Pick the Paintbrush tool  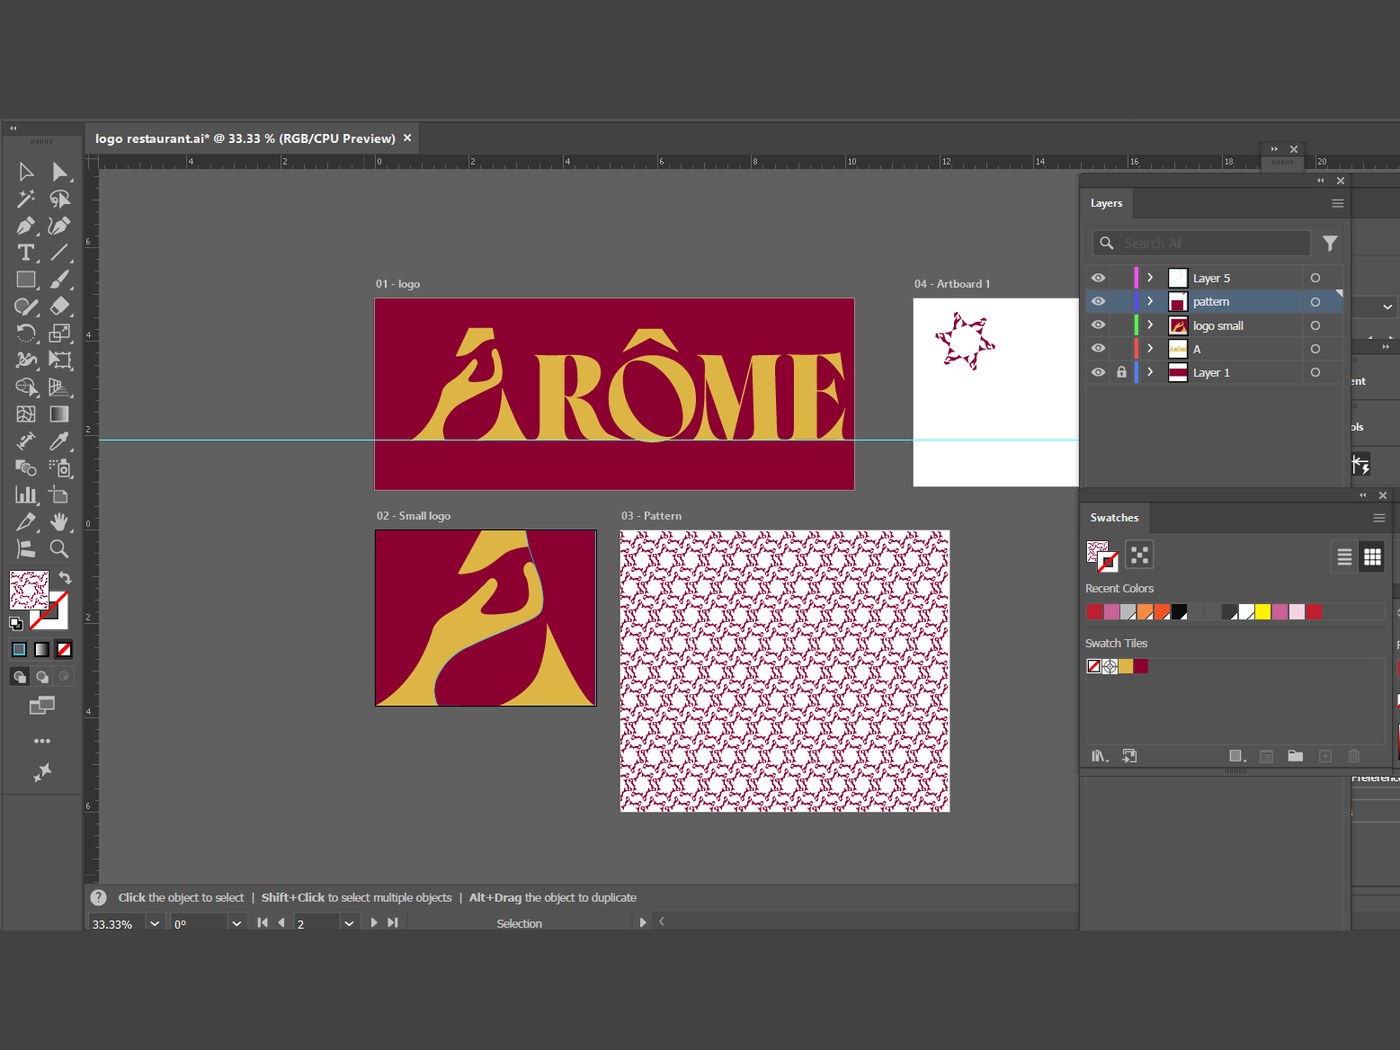click(x=60, y=280)
